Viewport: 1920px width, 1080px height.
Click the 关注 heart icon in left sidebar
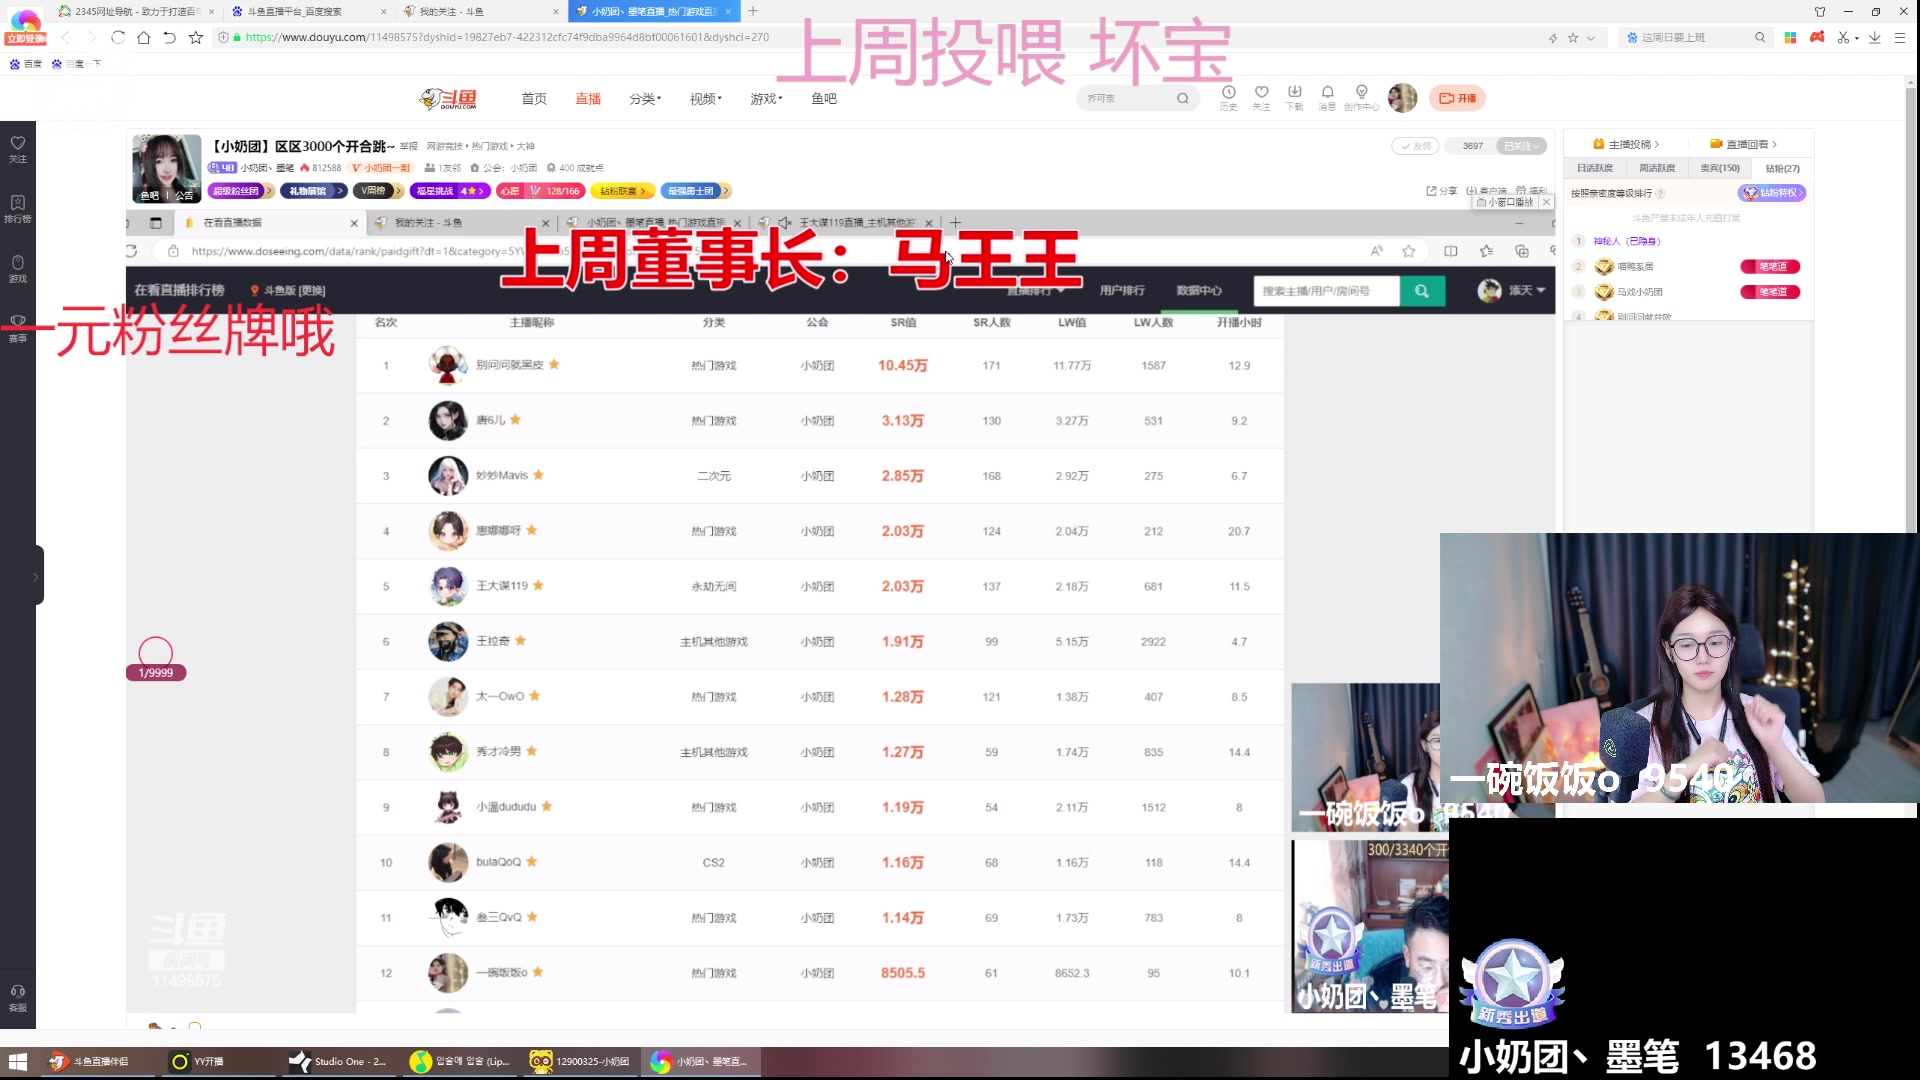(18, 148)
